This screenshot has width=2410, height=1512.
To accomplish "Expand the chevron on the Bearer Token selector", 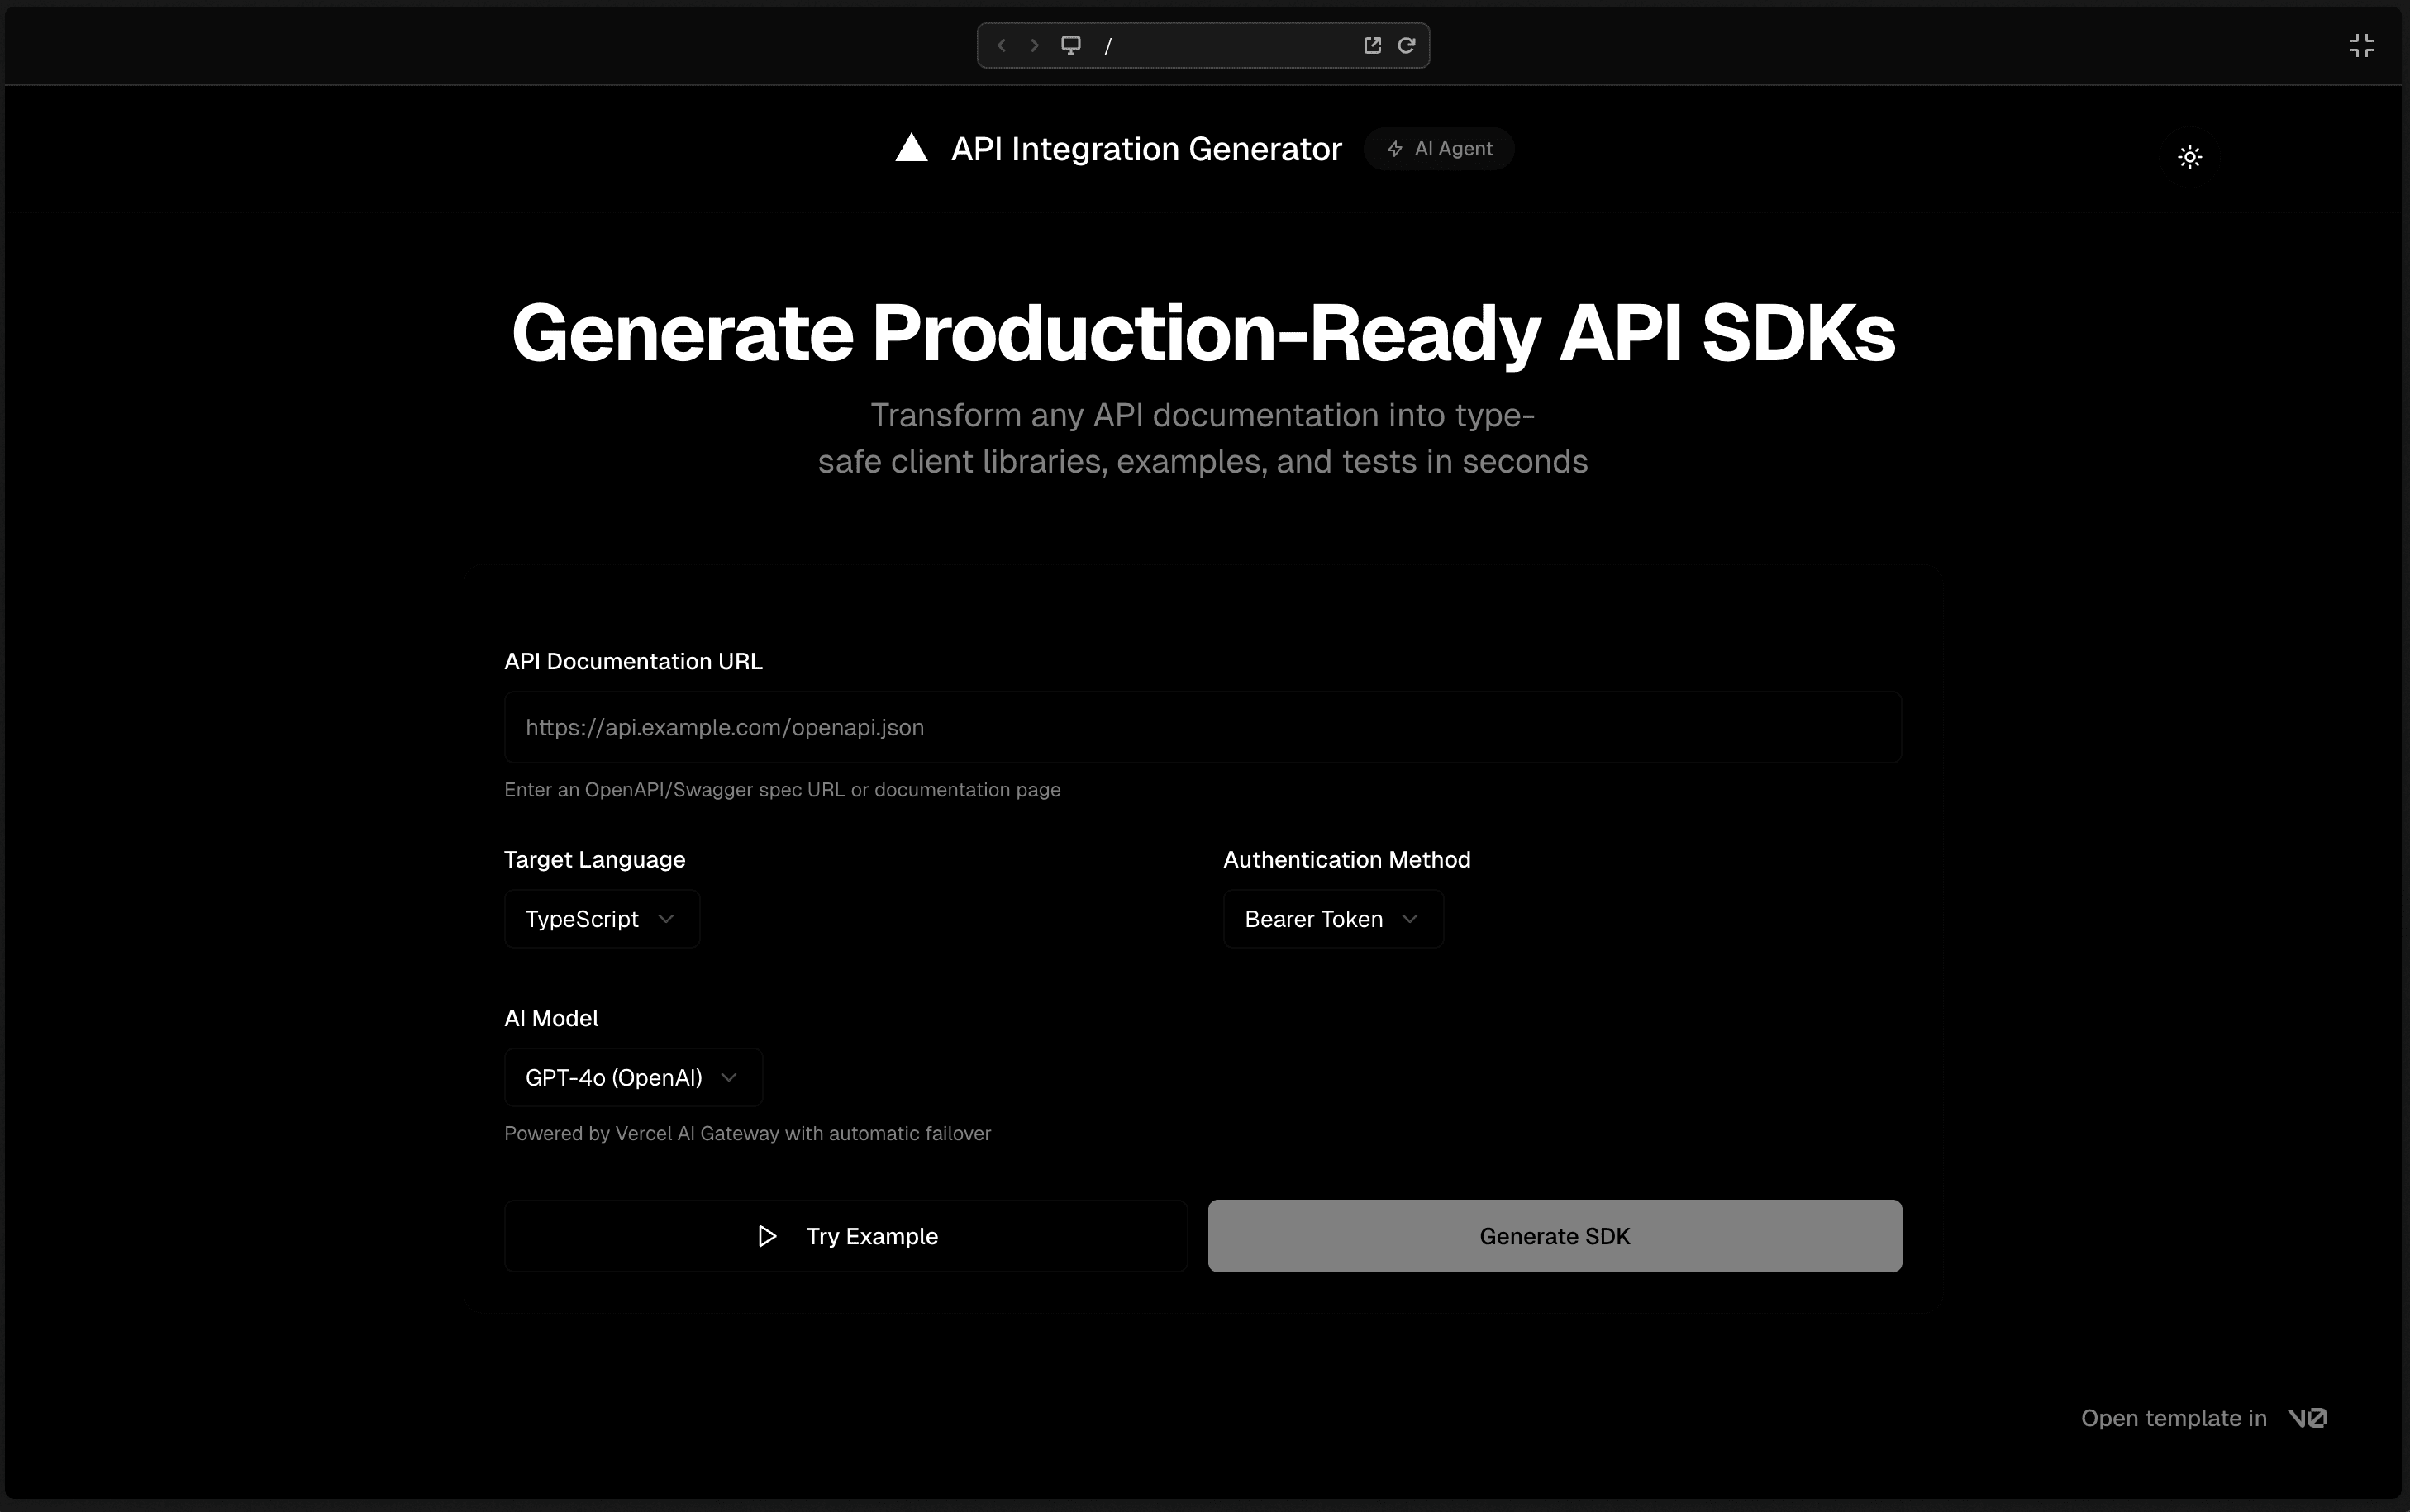I will 1411,918.
